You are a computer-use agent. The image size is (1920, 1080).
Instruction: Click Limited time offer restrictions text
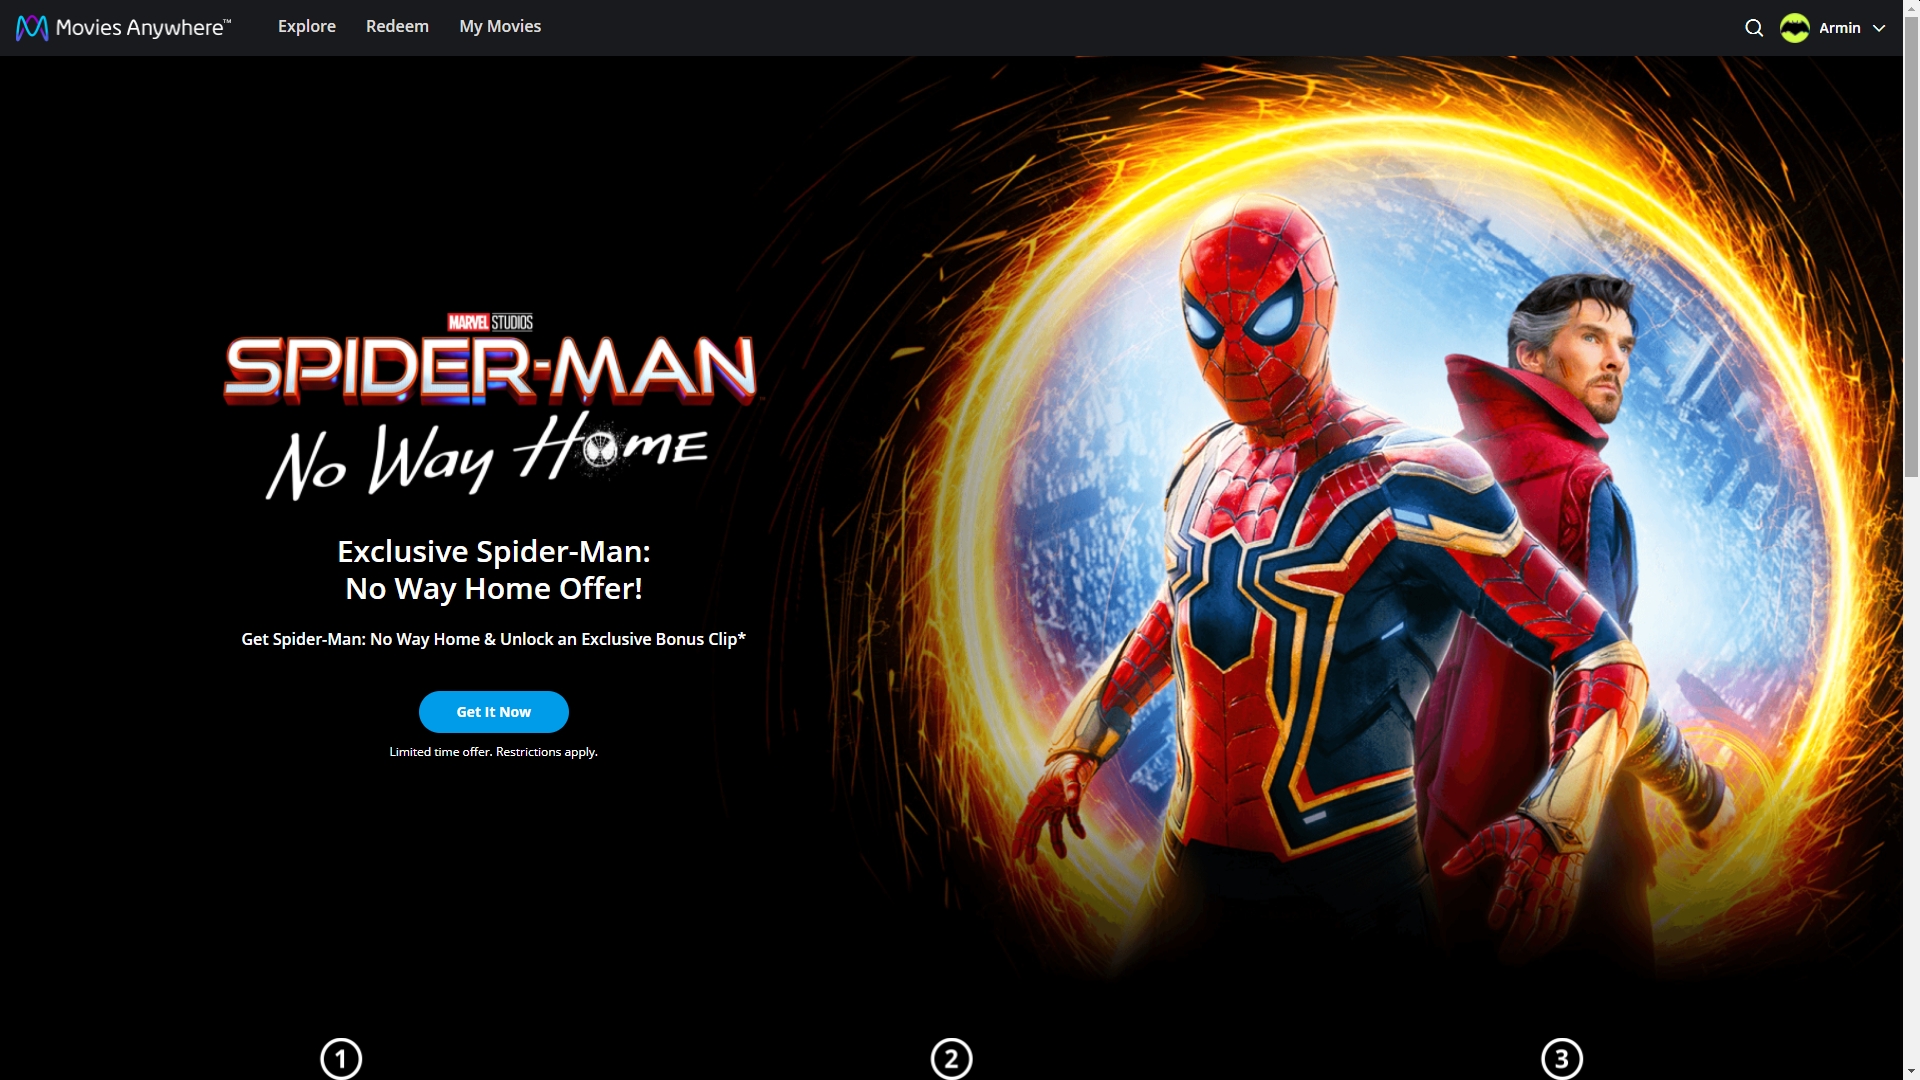(493, 752)
